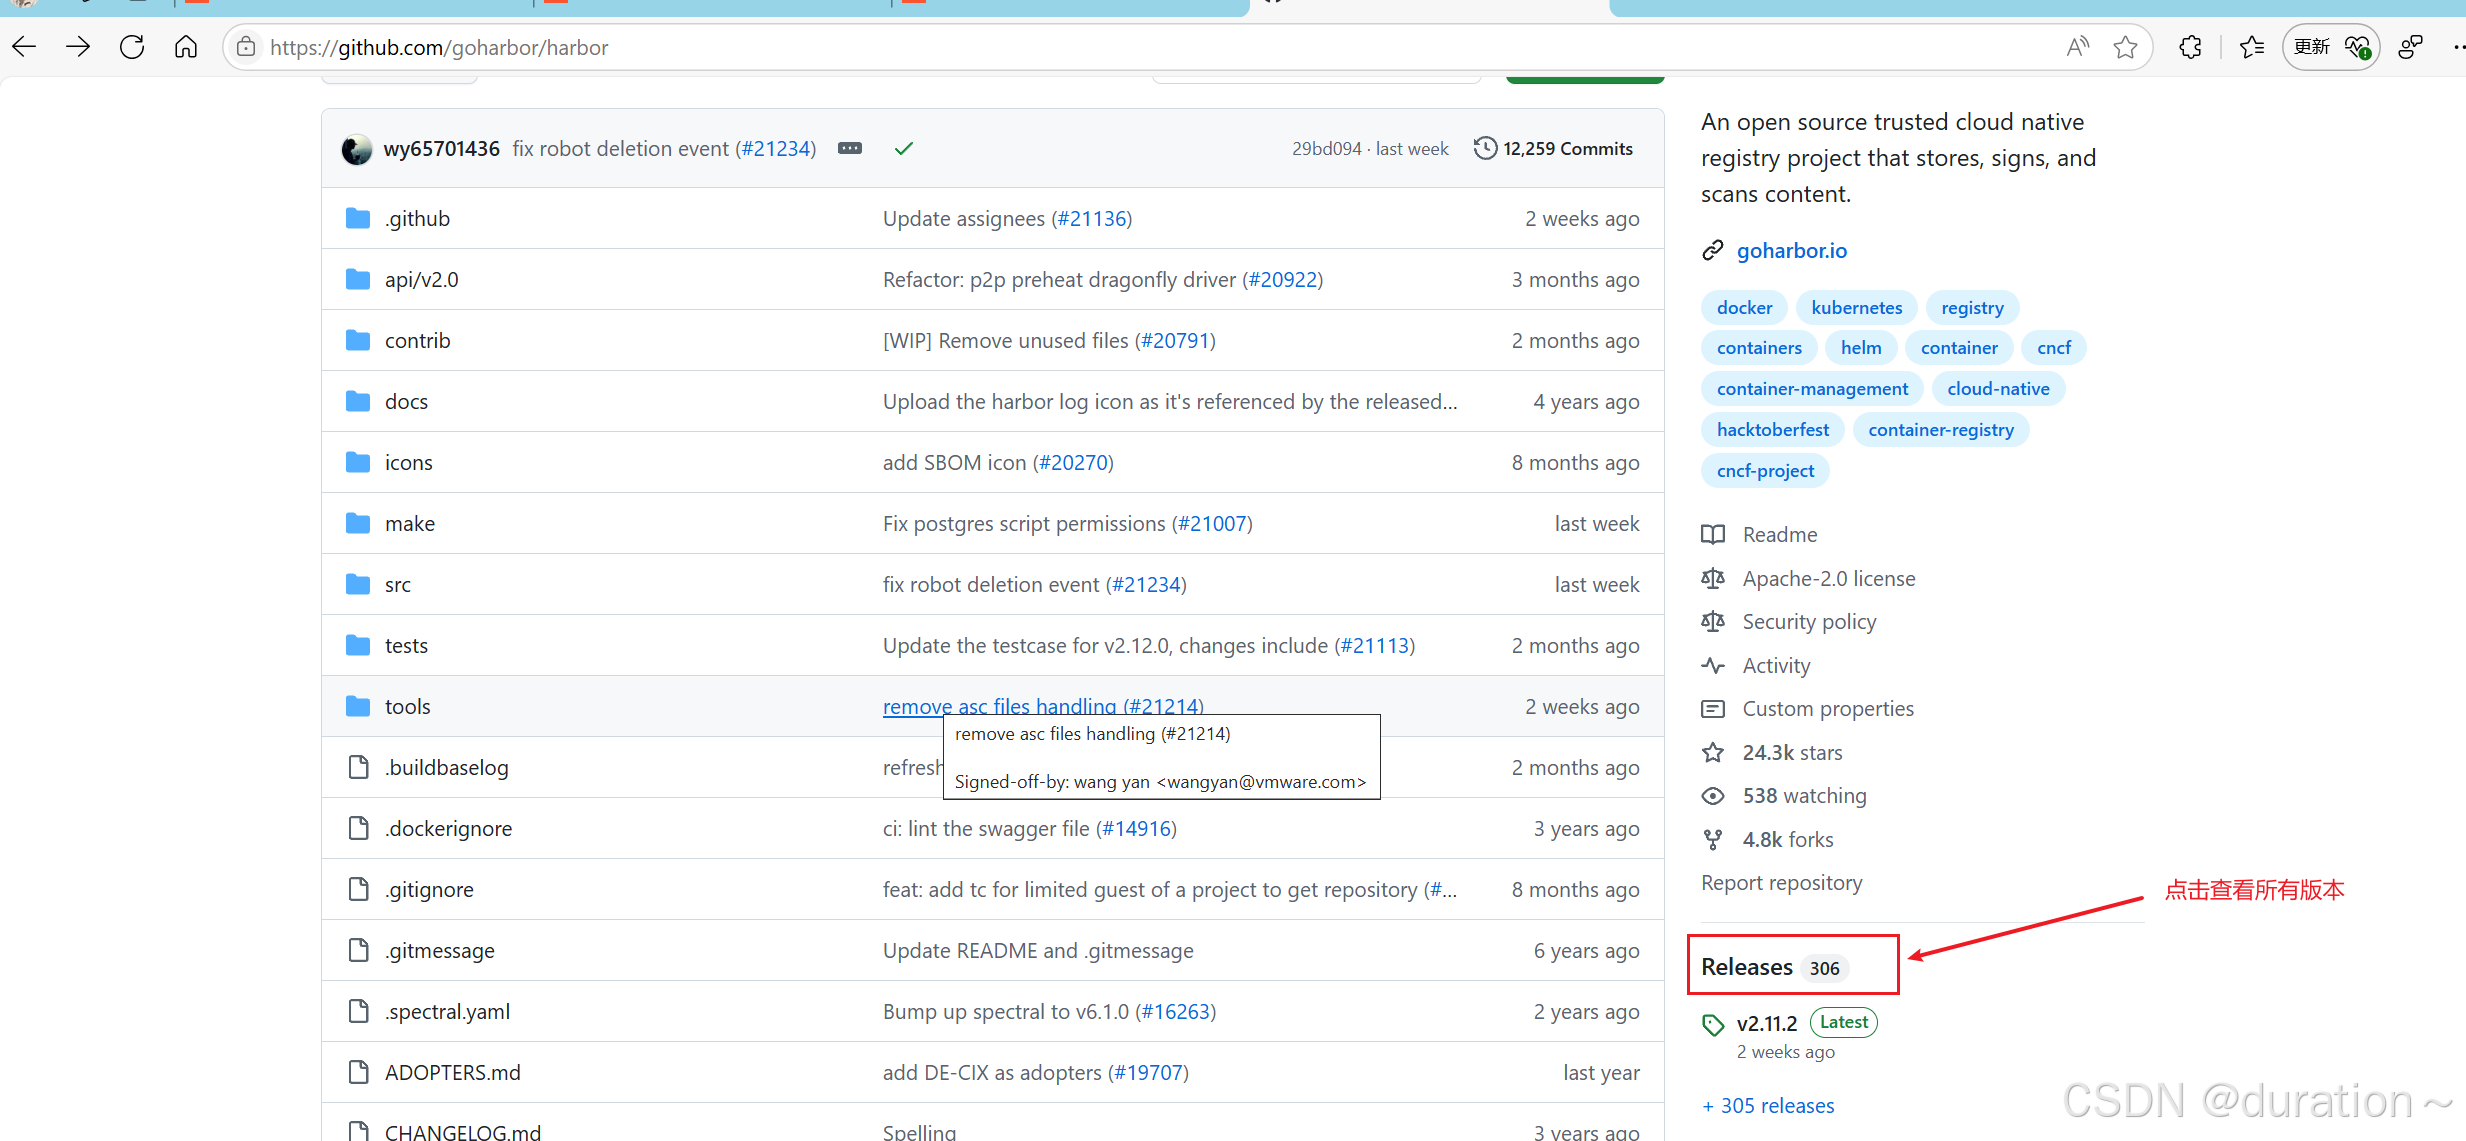This screenshot has height=1141, width=2466.
Task: Open the Readme book icon link
Action: [x=1760, y=534]
